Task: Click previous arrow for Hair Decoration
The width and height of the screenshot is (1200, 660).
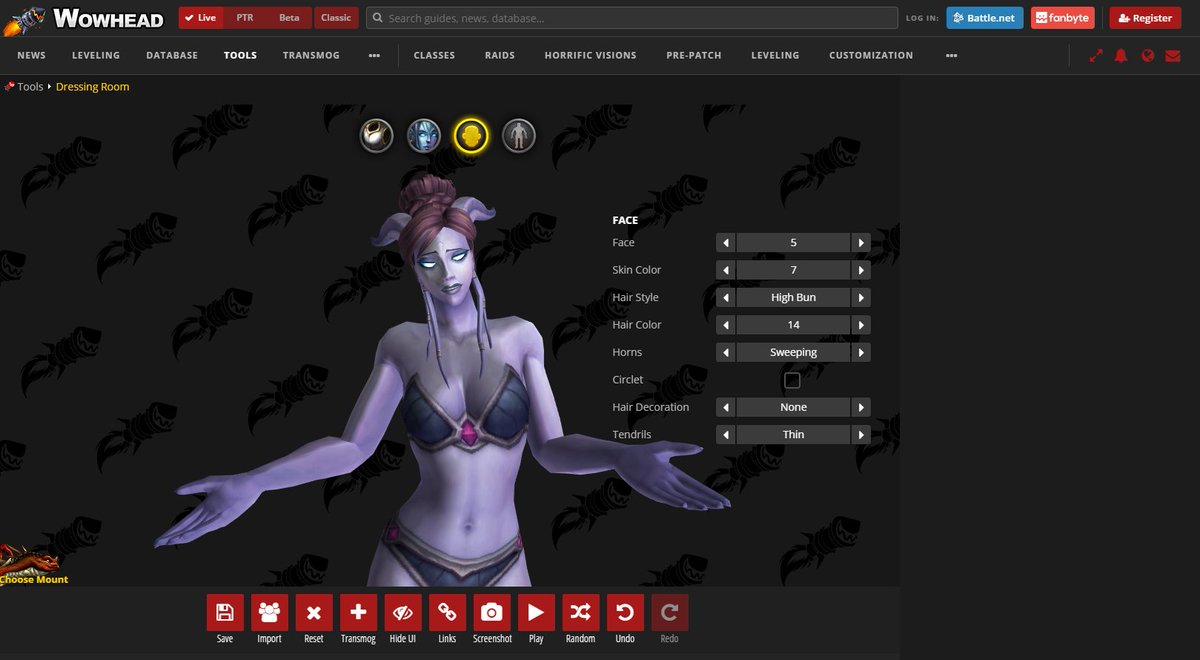Action: click(726, 407)
